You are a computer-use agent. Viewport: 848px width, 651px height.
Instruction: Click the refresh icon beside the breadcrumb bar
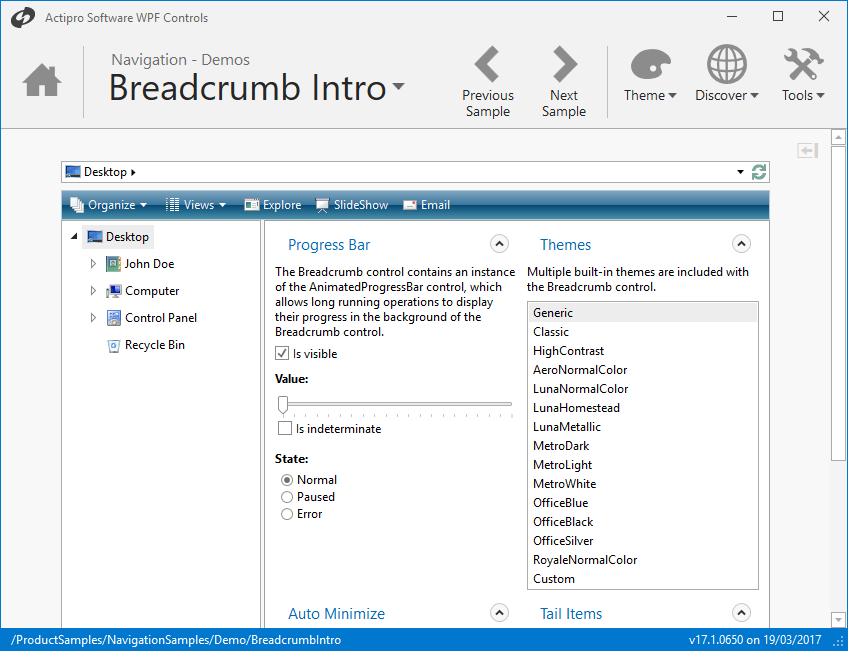(x=759, y=171)
